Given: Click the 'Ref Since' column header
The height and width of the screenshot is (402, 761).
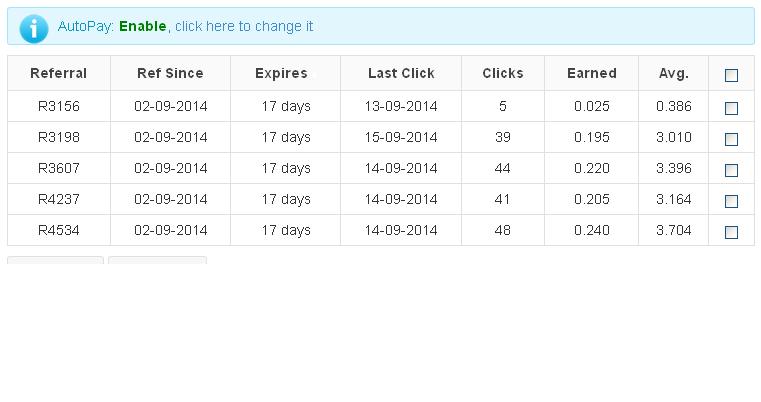Looking at the screenshot, I should click(170, 73).
